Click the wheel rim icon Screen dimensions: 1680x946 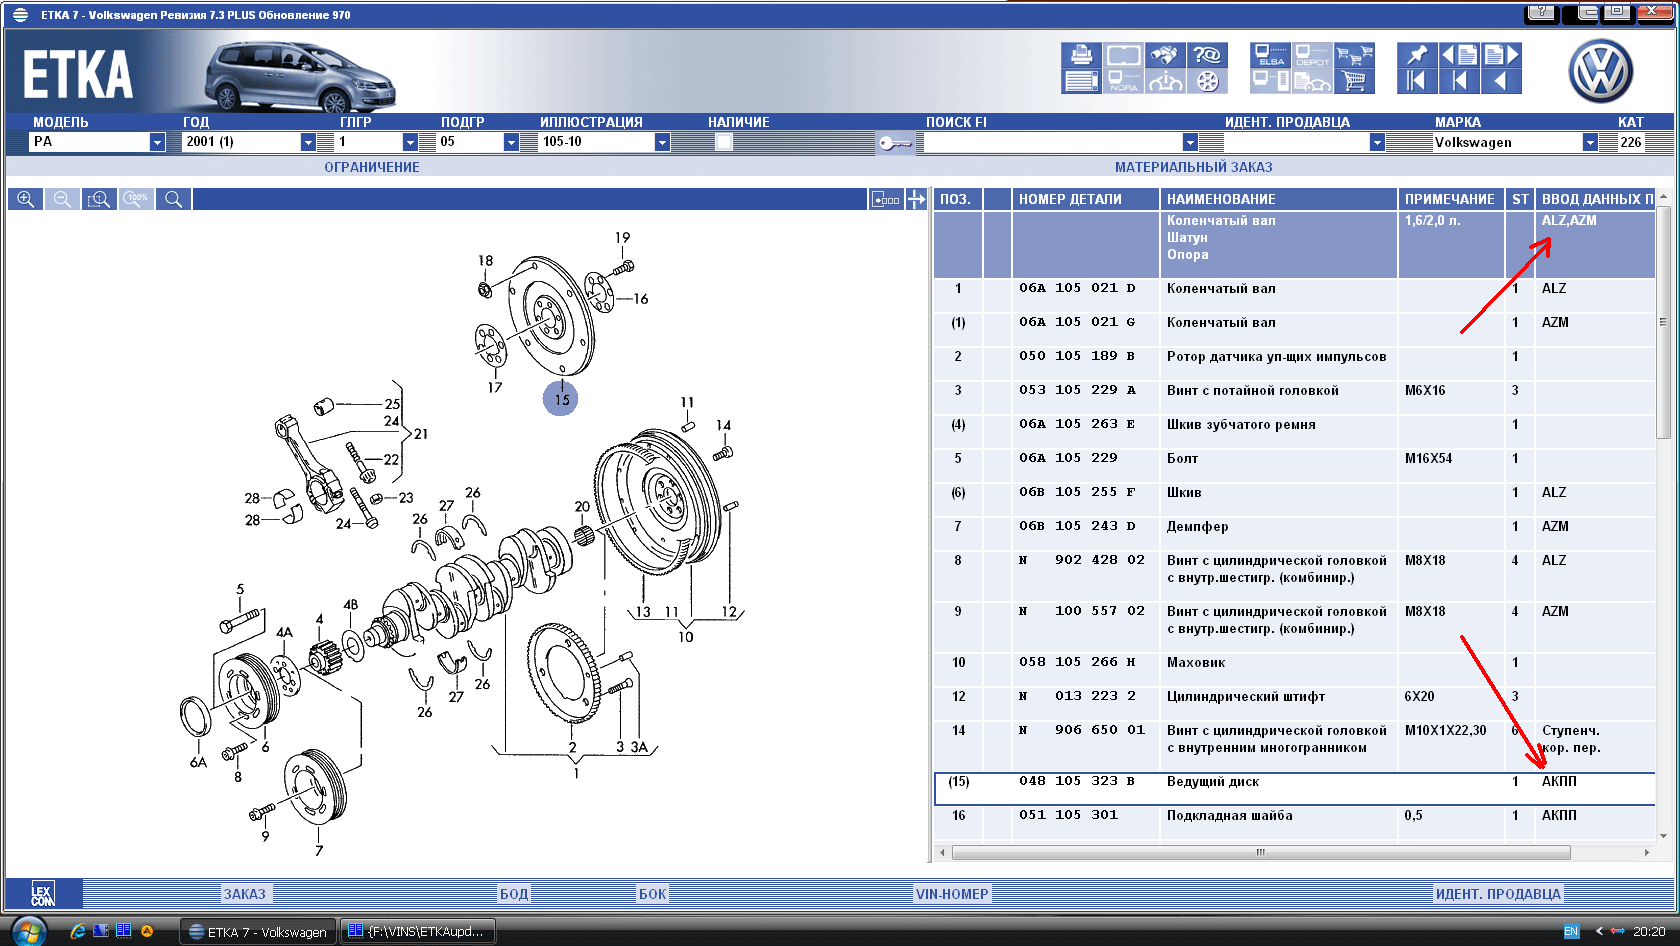1207,81
